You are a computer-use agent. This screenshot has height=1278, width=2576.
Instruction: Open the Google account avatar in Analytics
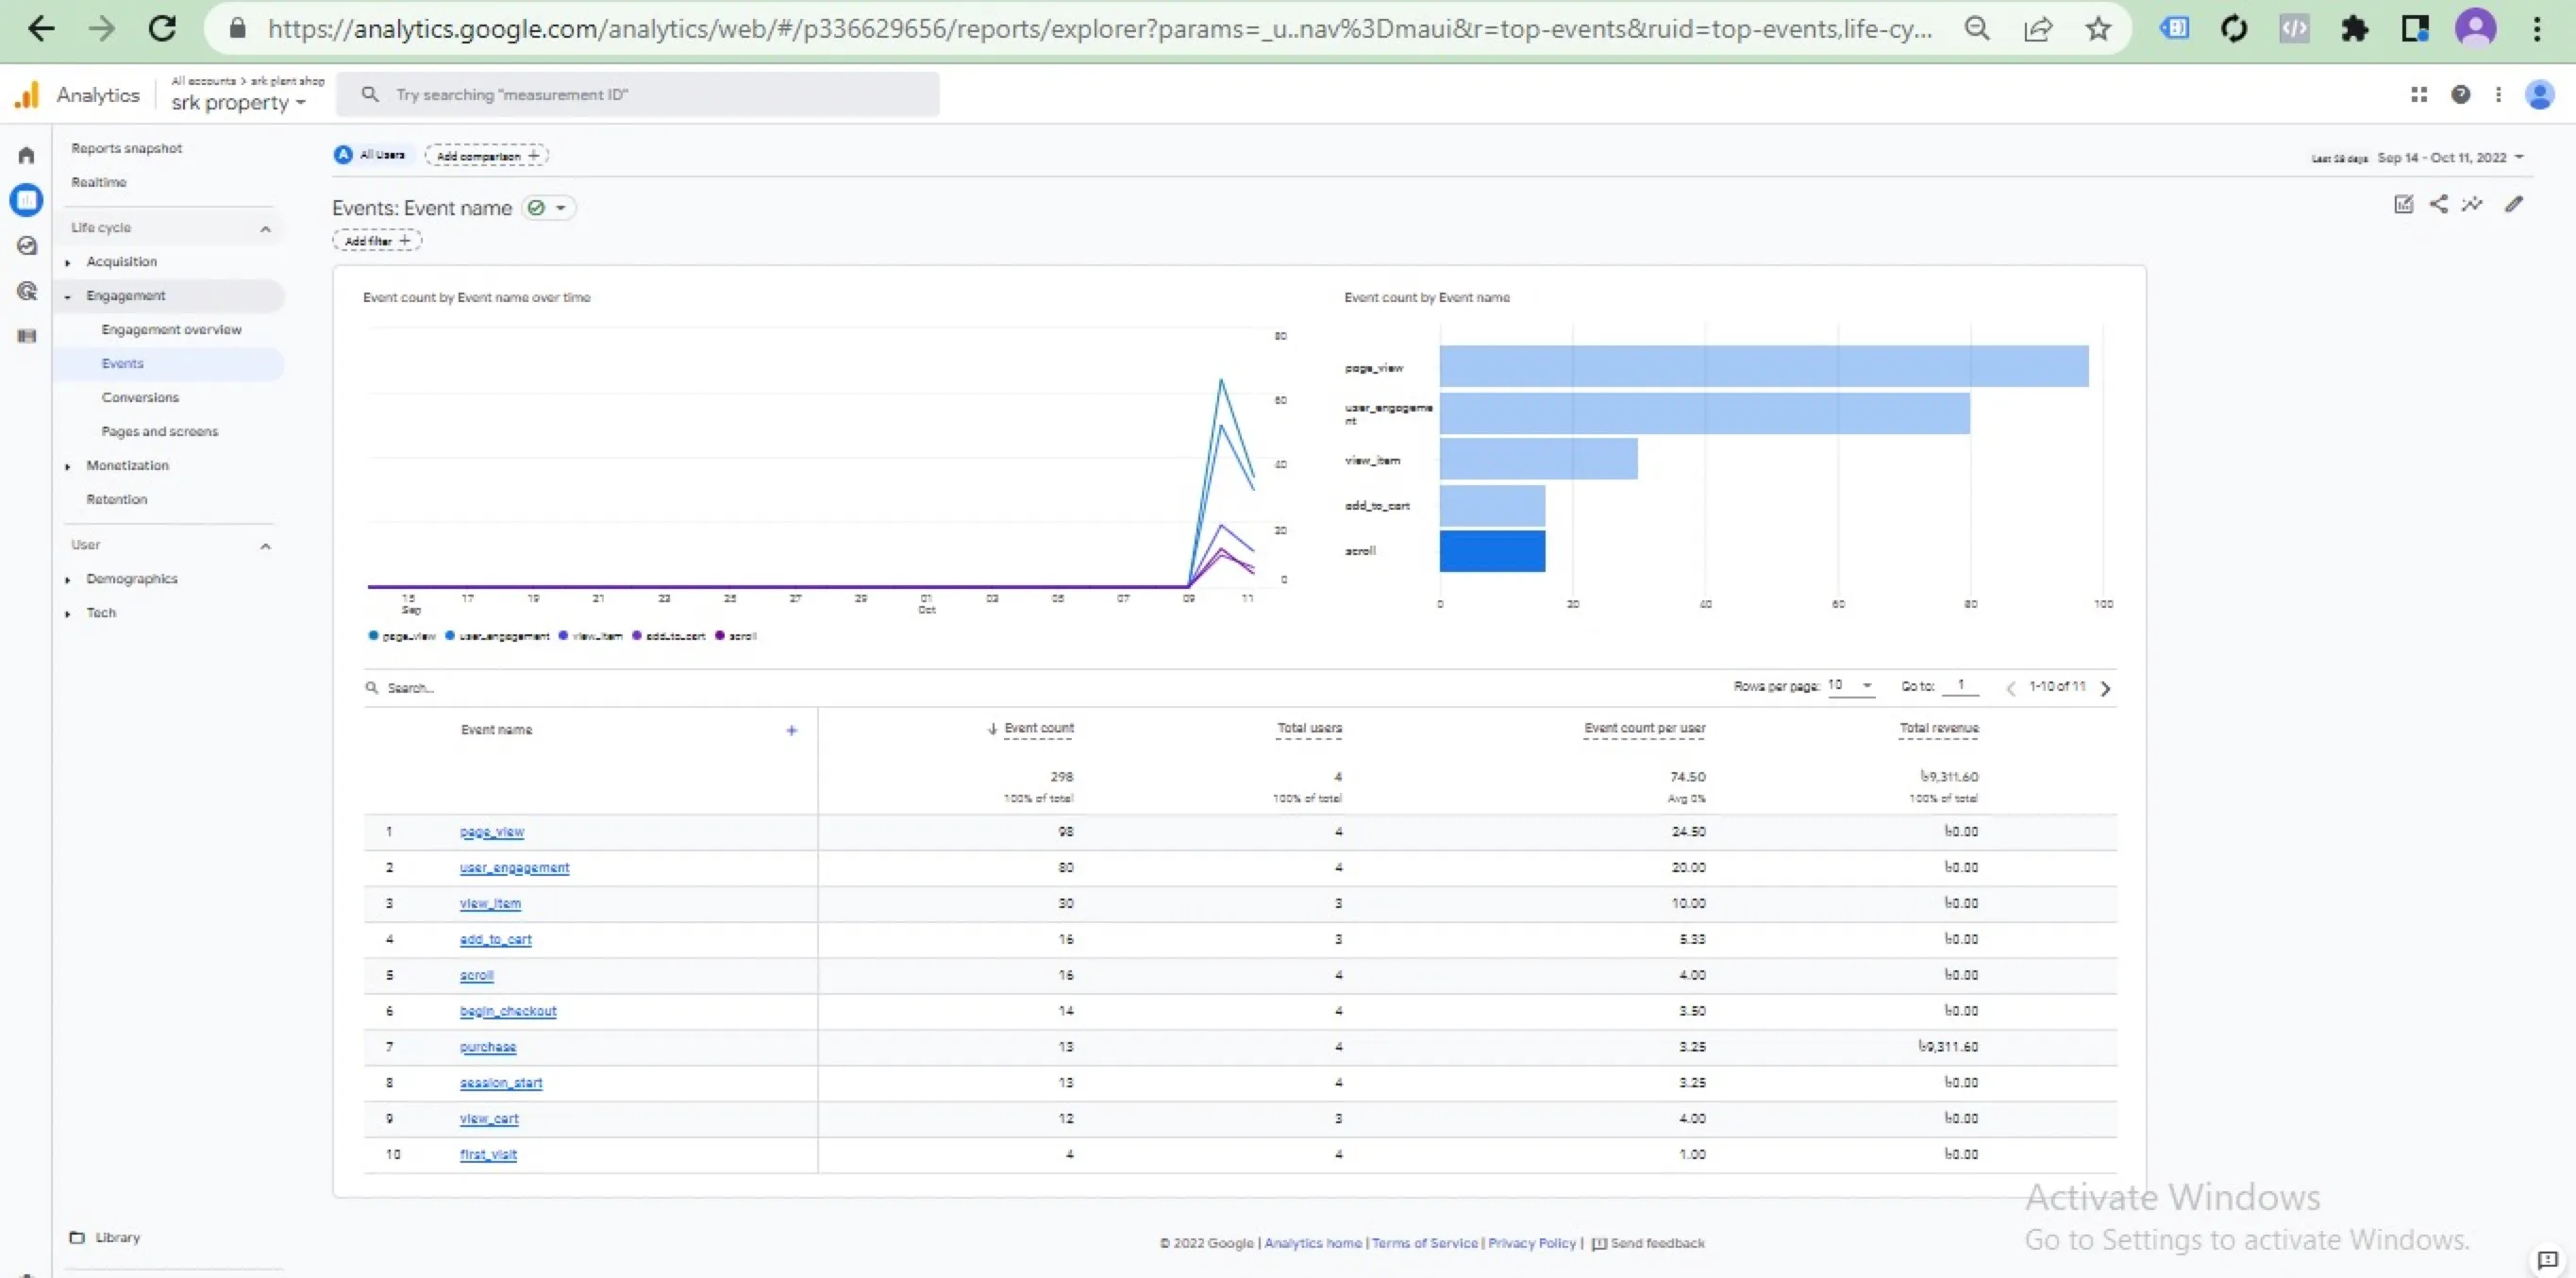2540,94
